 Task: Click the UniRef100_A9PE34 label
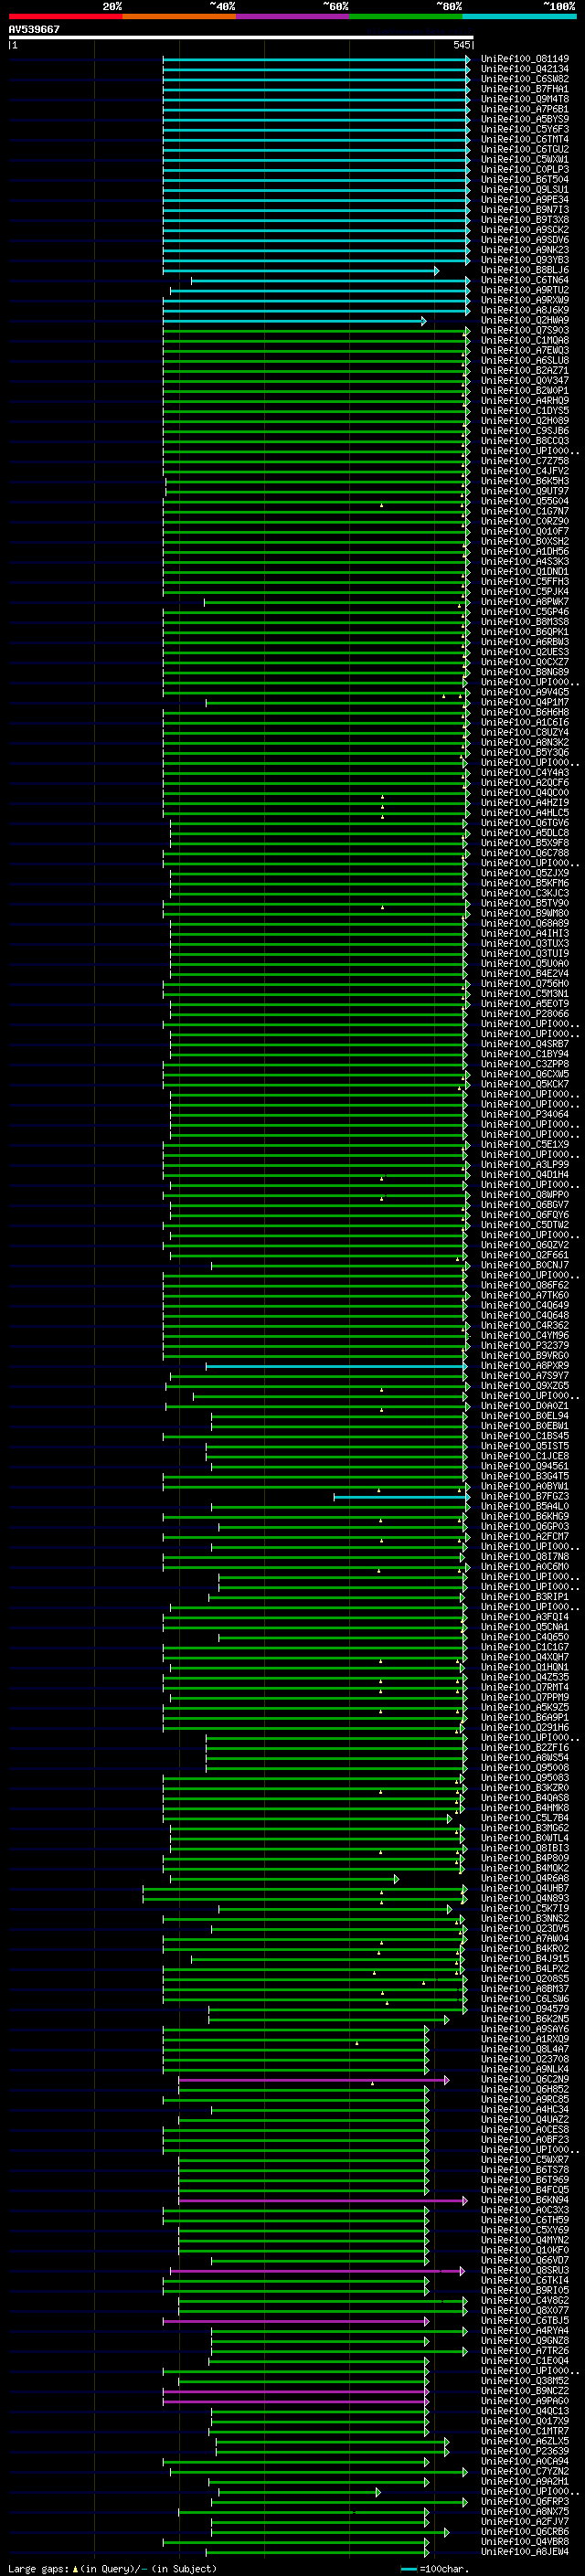525,199
